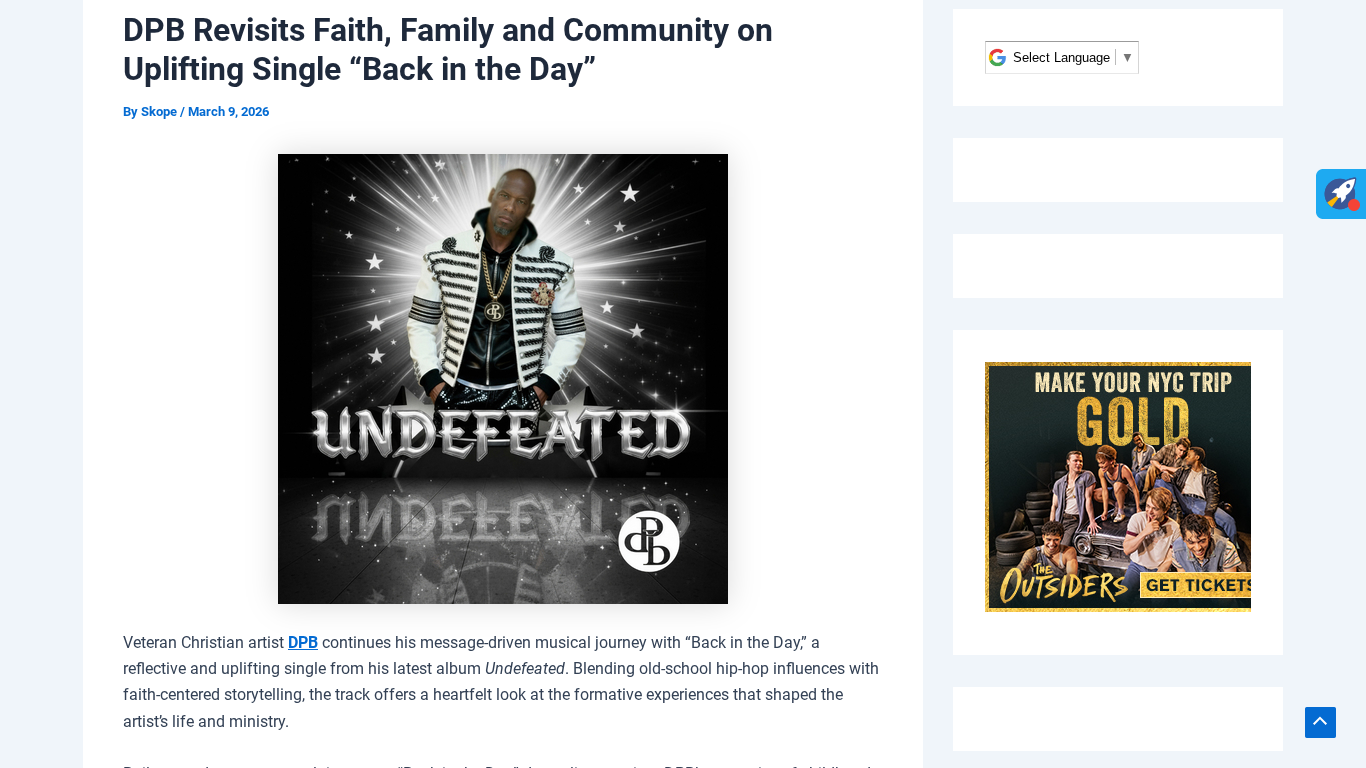Click the large GOLD text in the ad
This screenshot has height=768, width=1366.
click(x=1133, y=421)
